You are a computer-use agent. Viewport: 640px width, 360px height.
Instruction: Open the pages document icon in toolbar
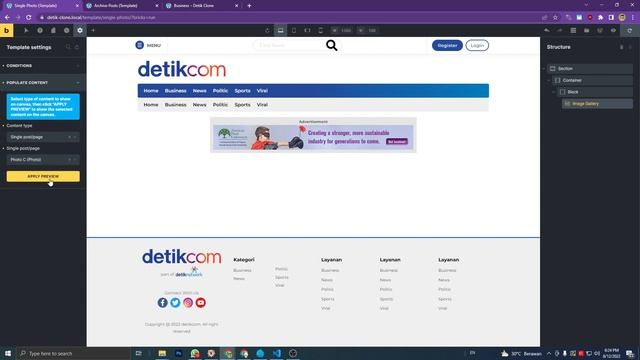pos(53,30)
